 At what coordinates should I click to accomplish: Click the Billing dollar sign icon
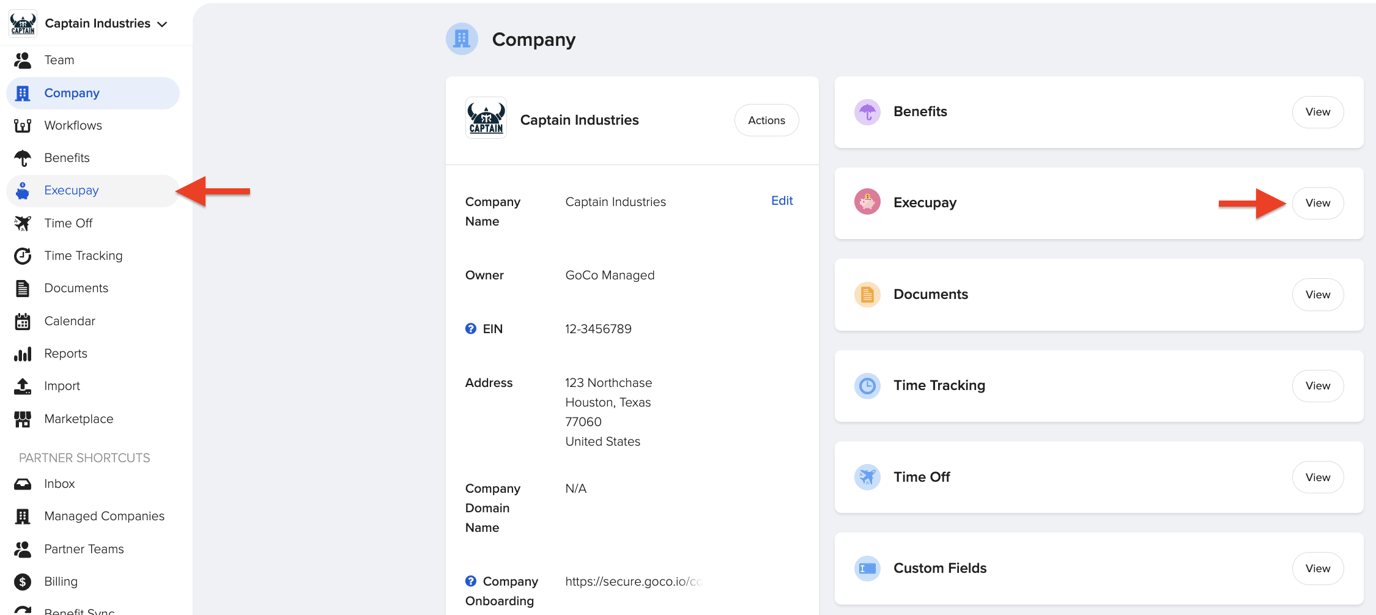tap(22, 582)
